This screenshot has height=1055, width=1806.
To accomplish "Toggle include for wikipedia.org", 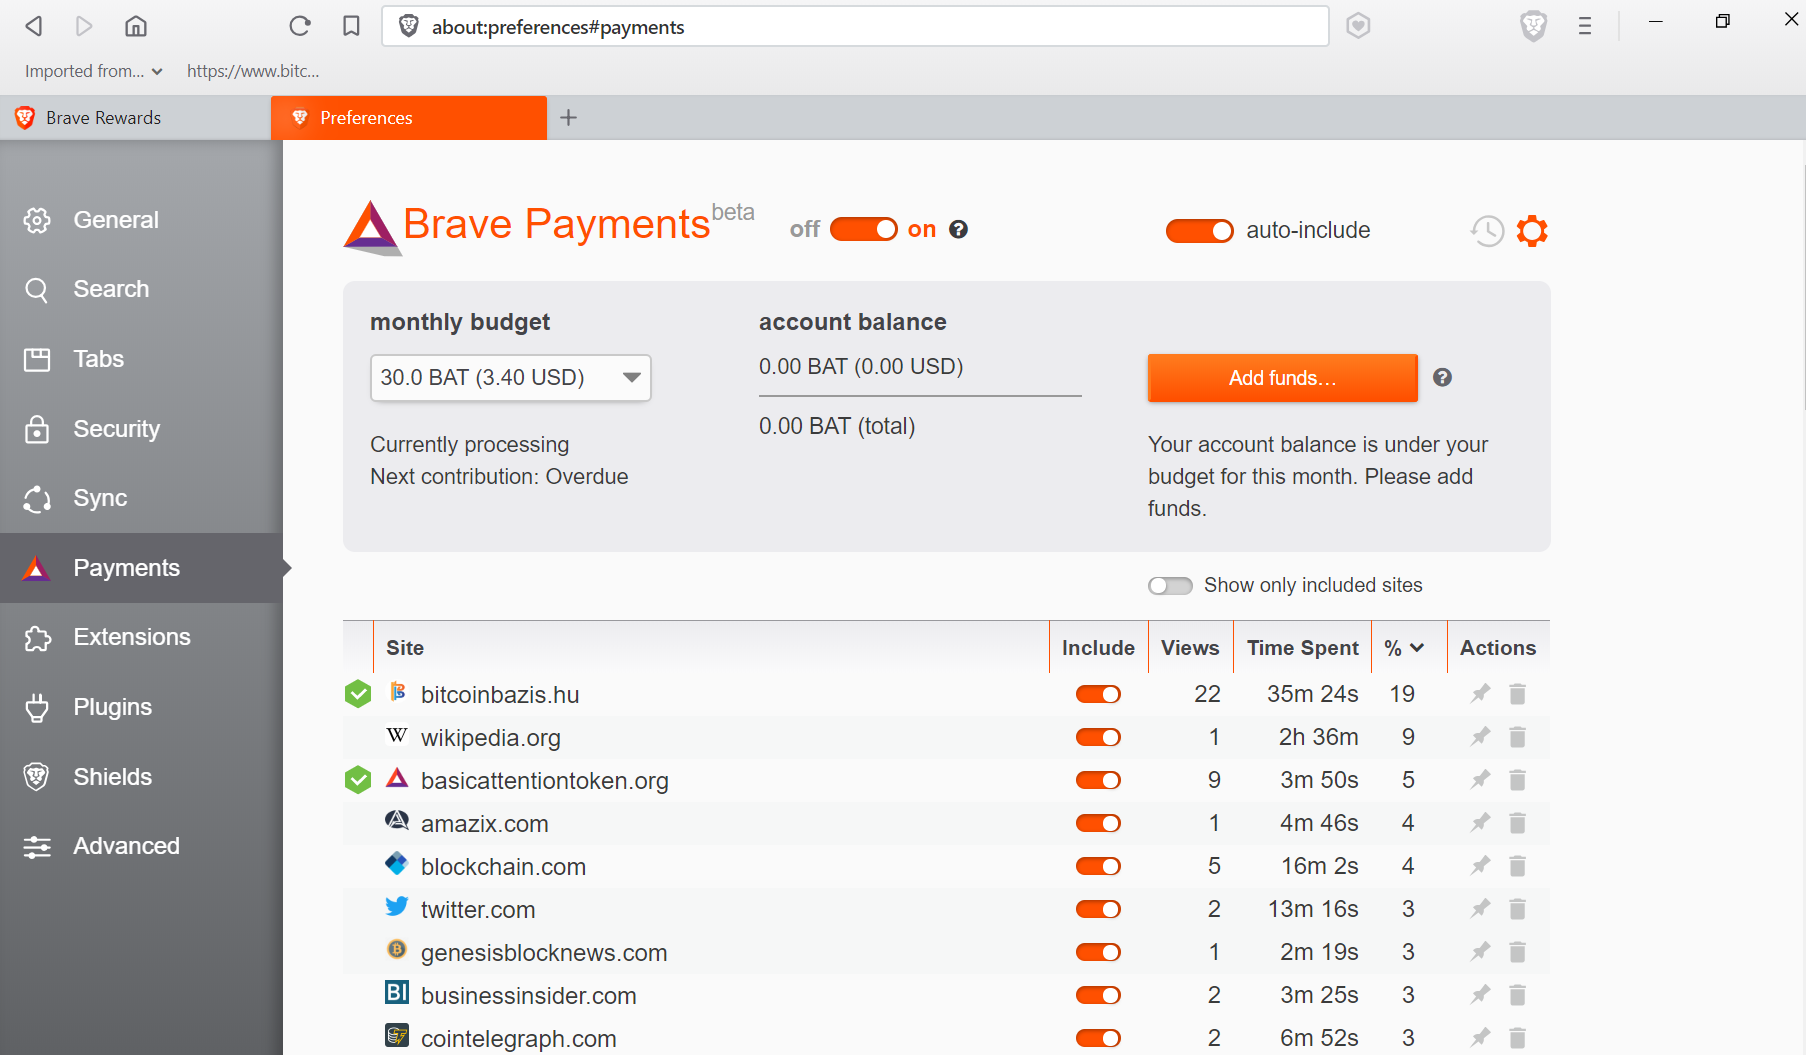I will (1098, 737).
